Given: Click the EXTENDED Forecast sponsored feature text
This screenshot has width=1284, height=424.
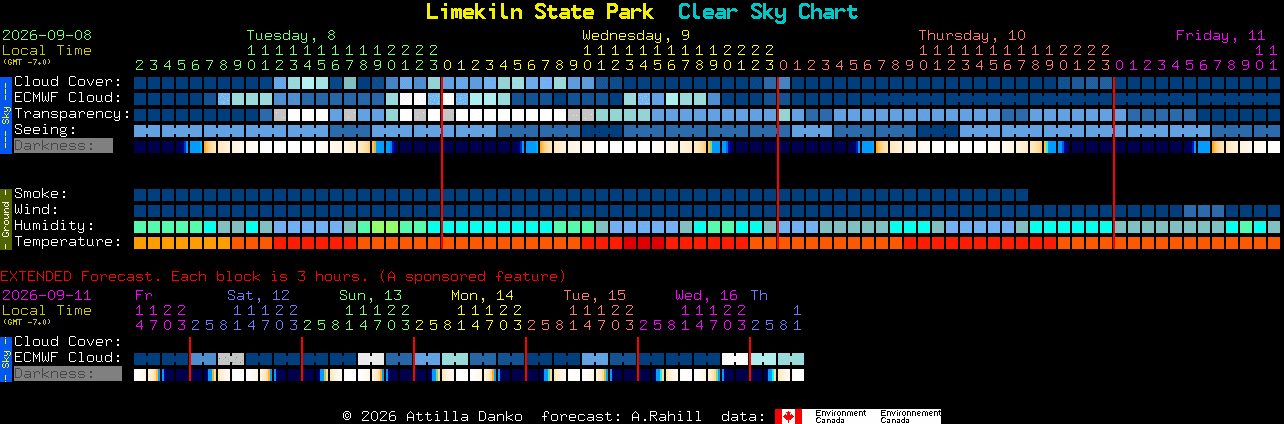Looking at the screenshot, I should (283, 276).
